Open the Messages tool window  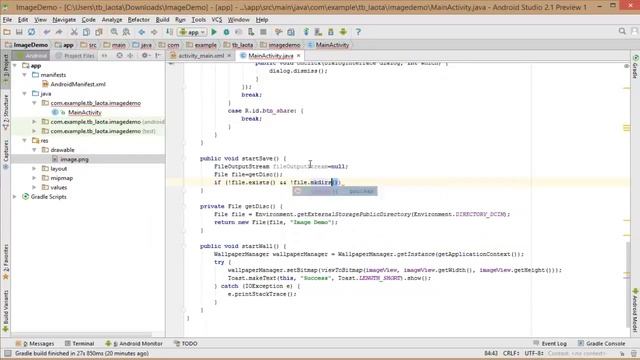click(x=35, y=344)
